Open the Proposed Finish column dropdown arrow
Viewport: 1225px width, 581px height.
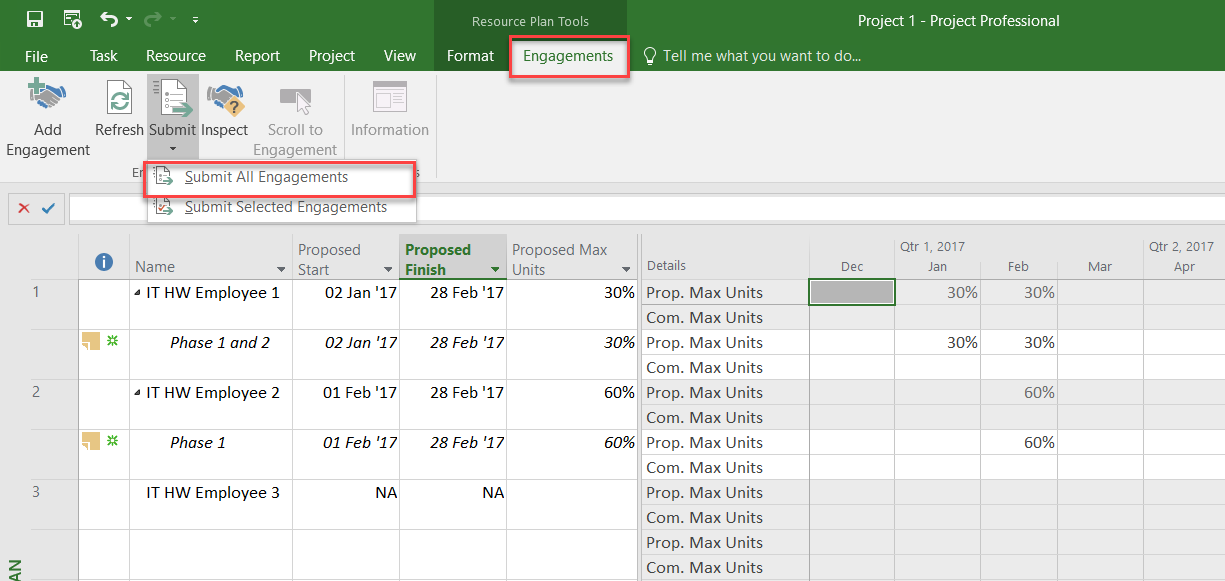click(x=494, y=270)
